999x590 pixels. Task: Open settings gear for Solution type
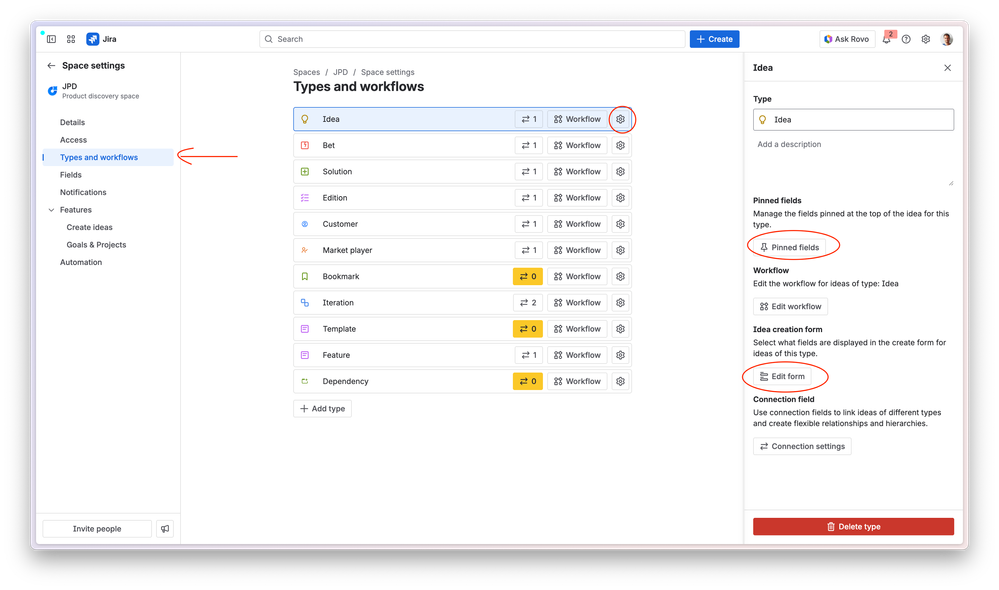621,171
